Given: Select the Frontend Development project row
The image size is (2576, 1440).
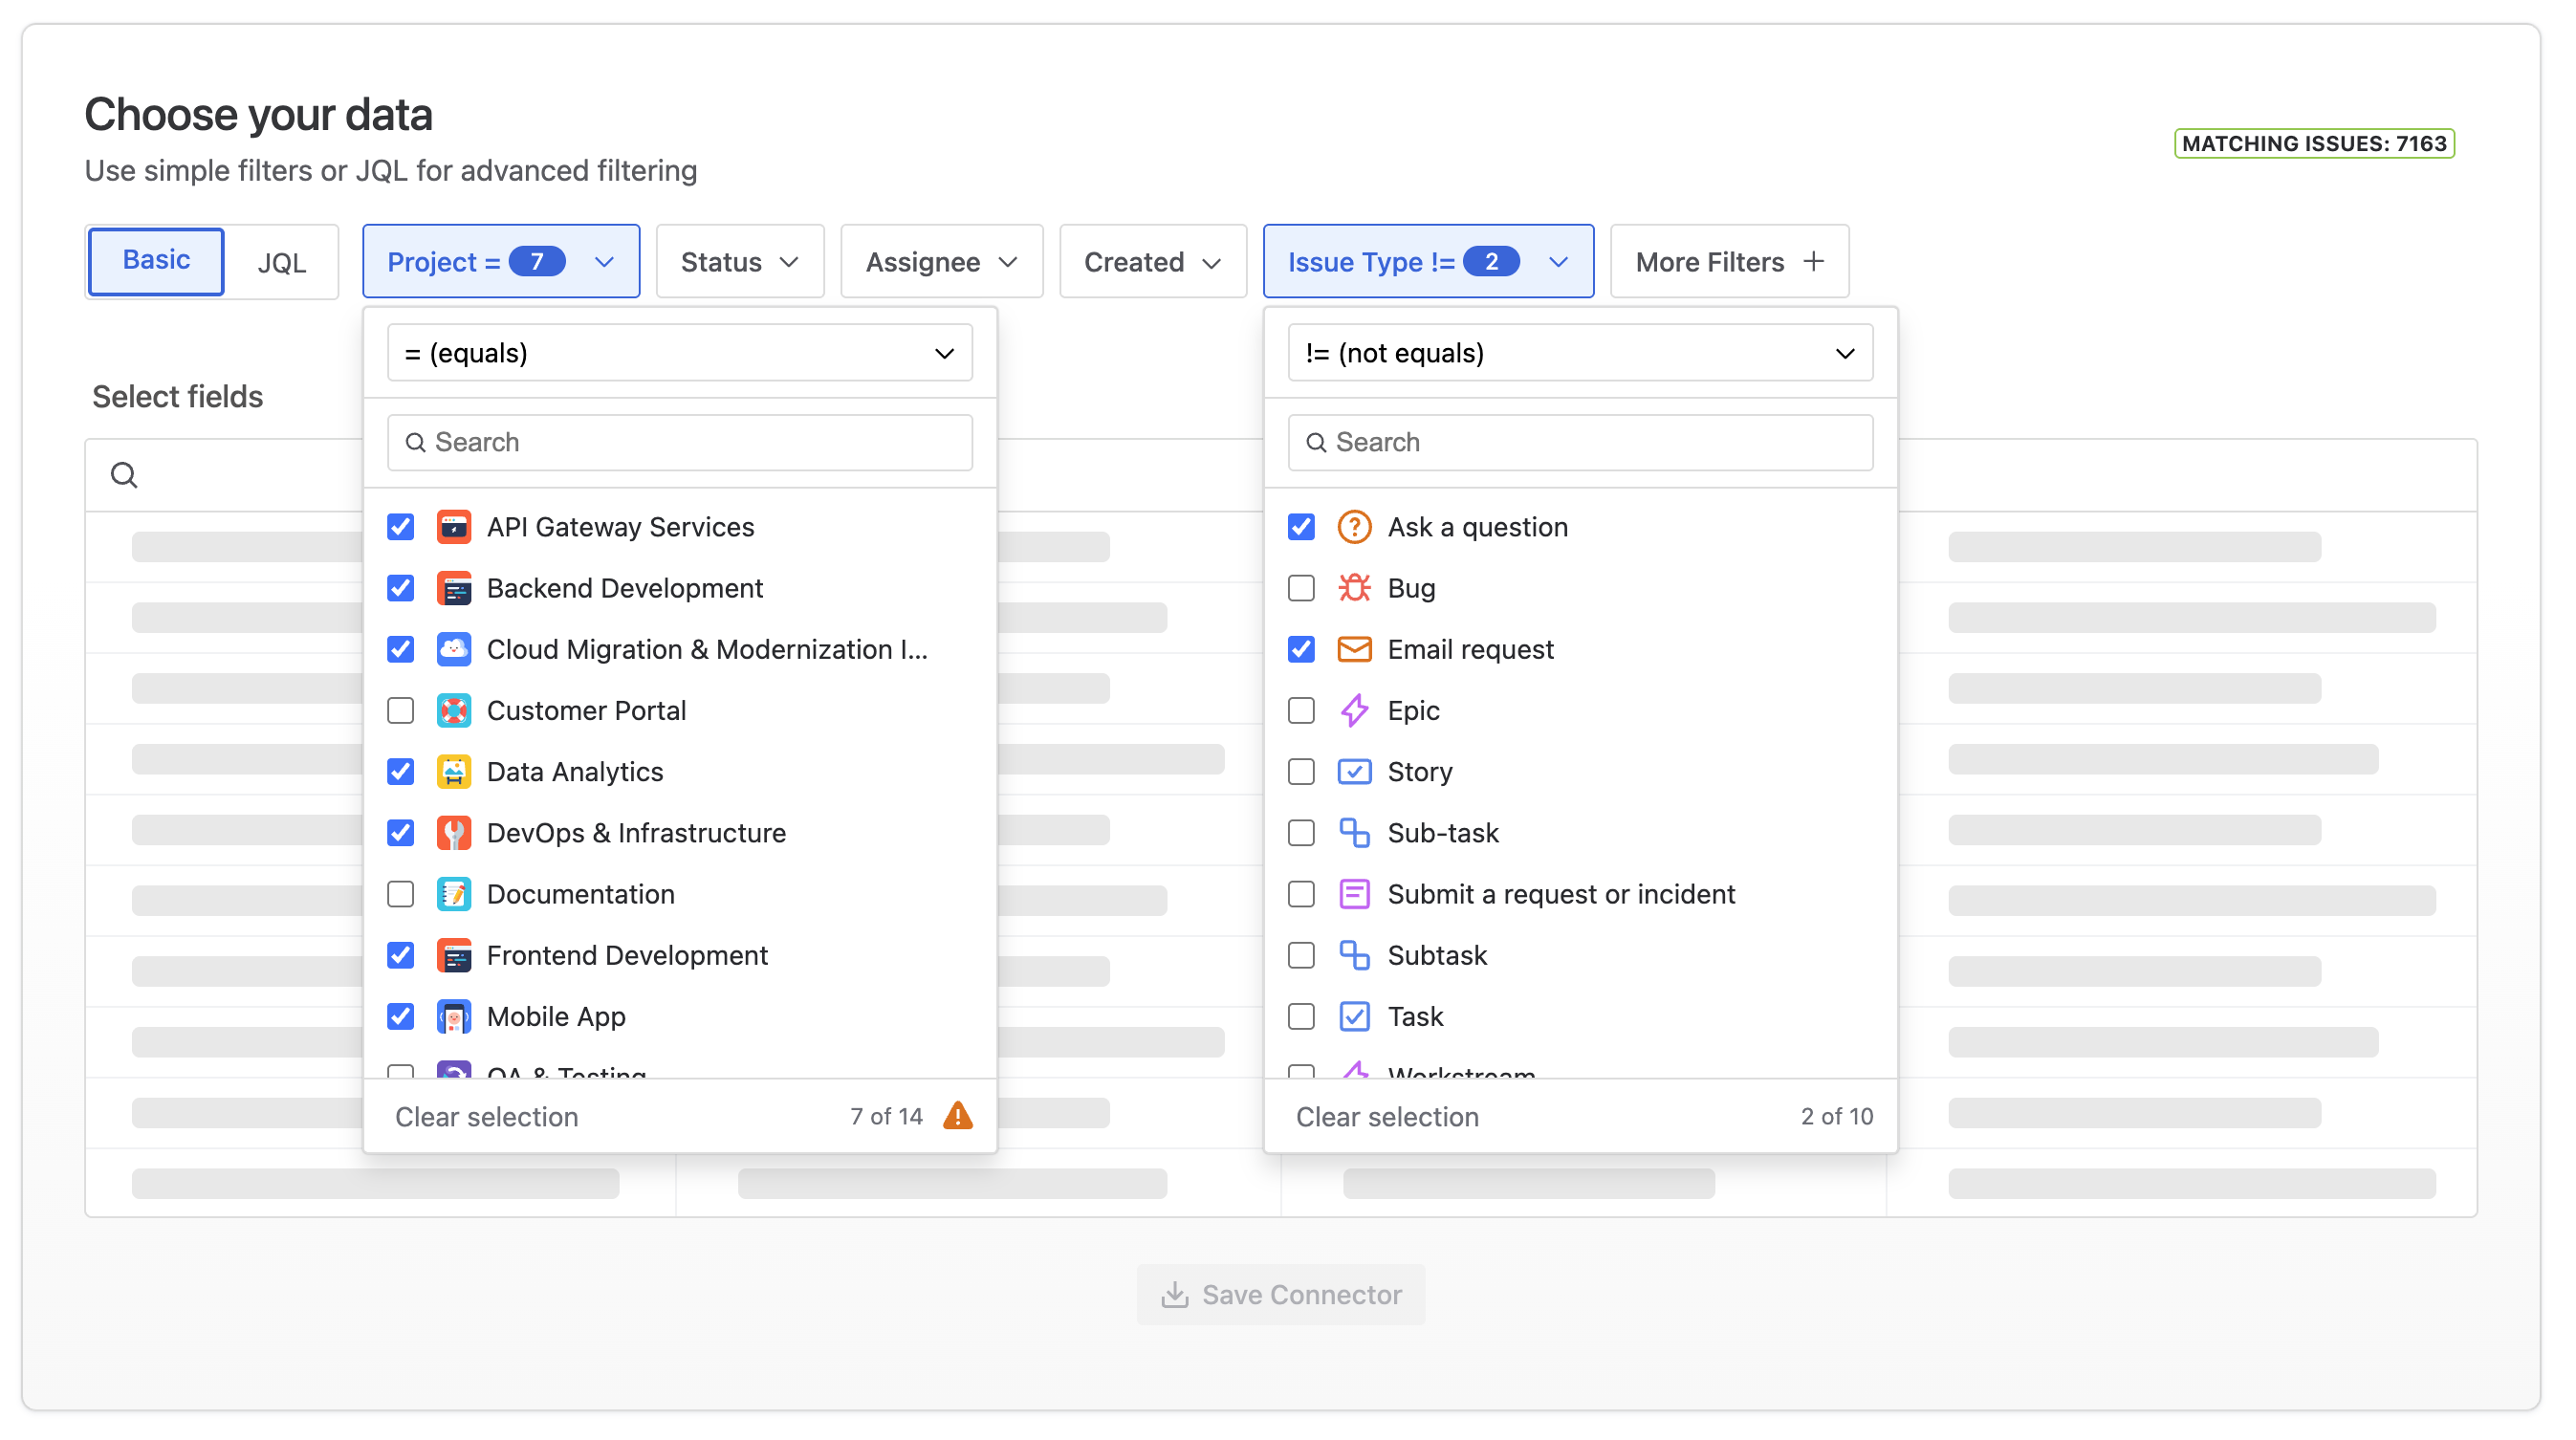Looking at the screenshot, I should pyautogui.click(x=680, y=955).
